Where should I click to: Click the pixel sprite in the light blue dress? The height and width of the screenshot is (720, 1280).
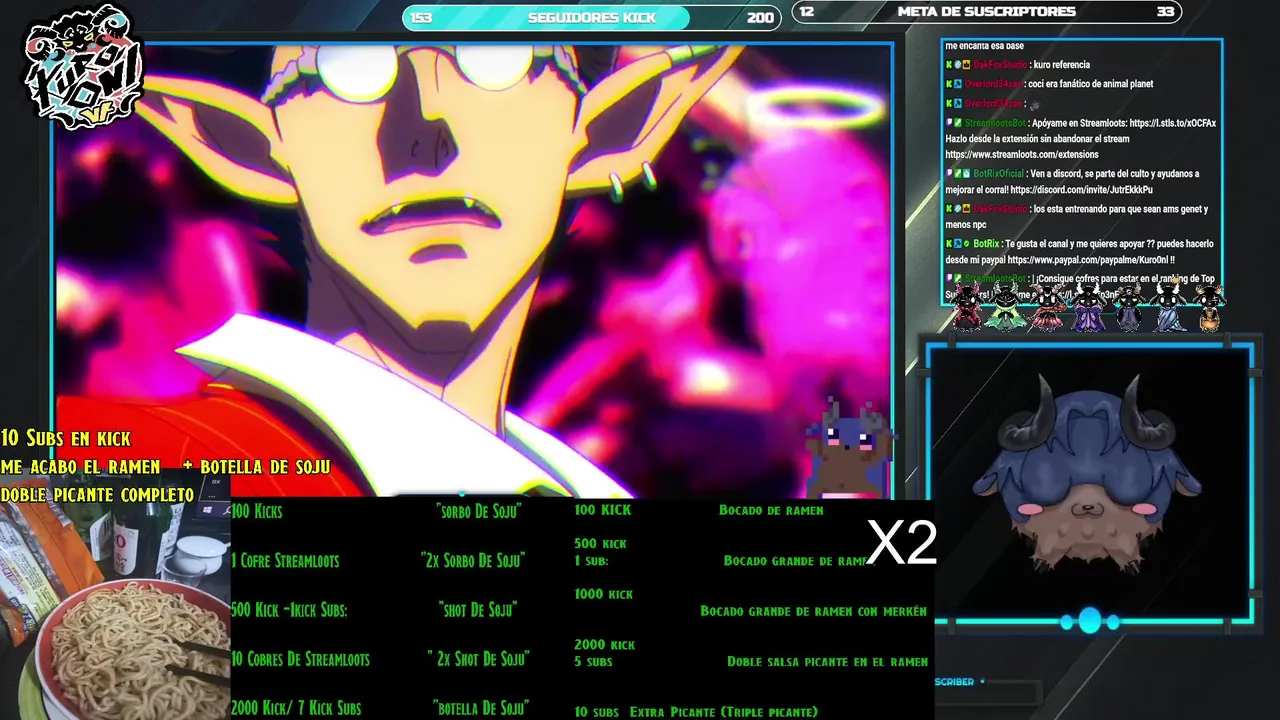coord(1167,306)
